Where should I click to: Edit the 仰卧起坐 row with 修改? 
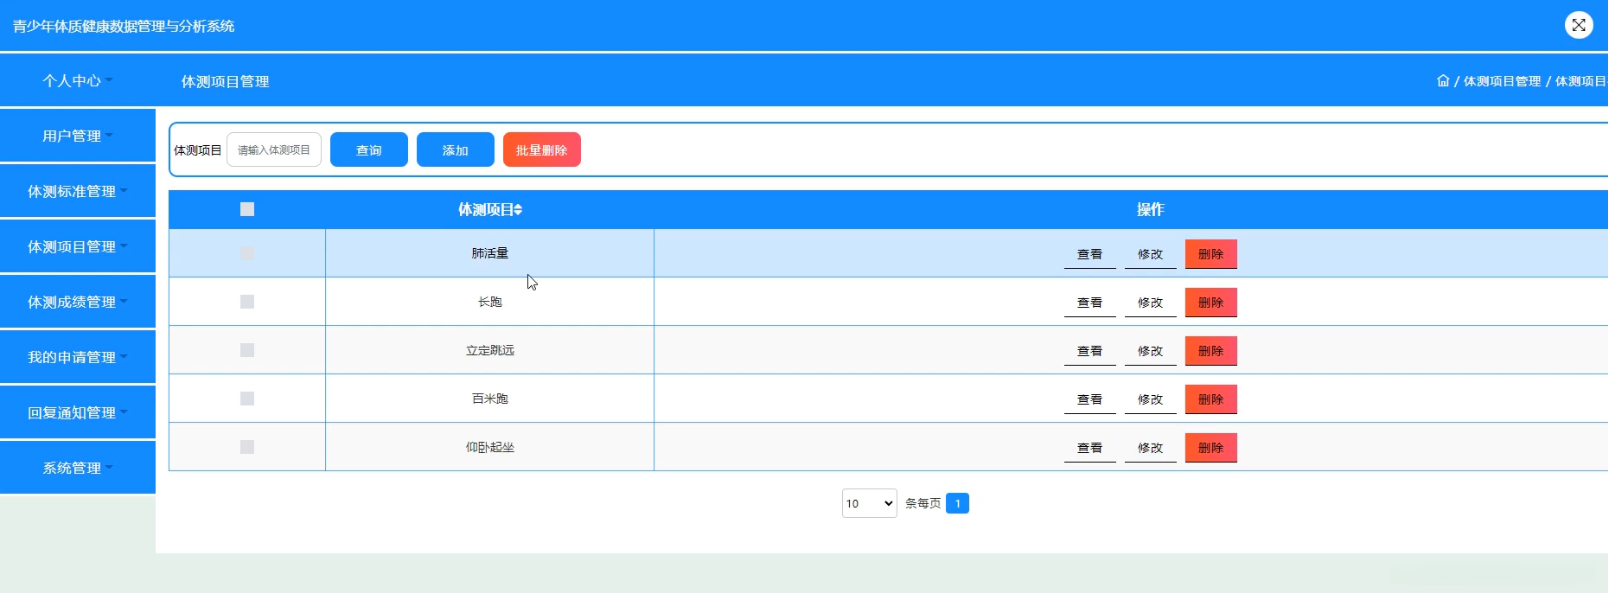tap(1150, 448)
